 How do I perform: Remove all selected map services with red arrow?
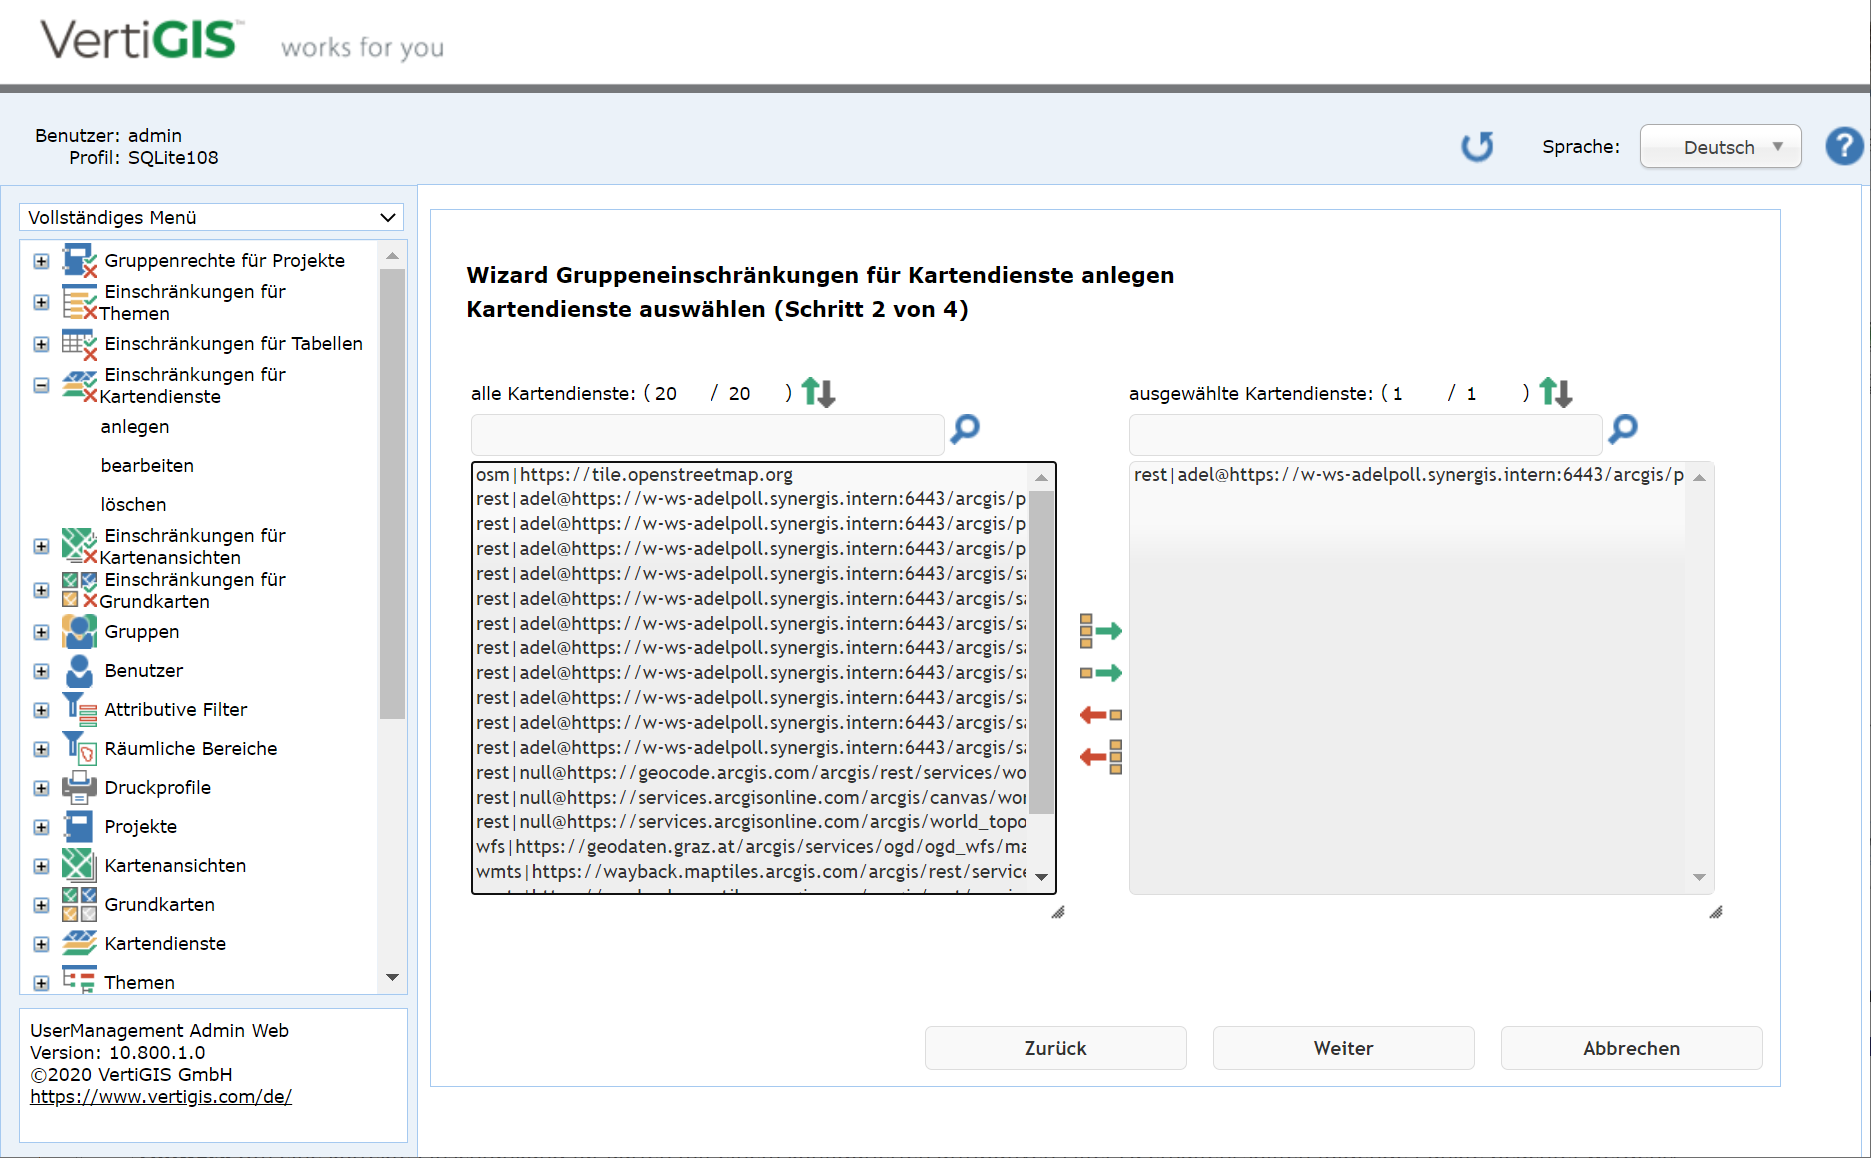point(1100,757)
